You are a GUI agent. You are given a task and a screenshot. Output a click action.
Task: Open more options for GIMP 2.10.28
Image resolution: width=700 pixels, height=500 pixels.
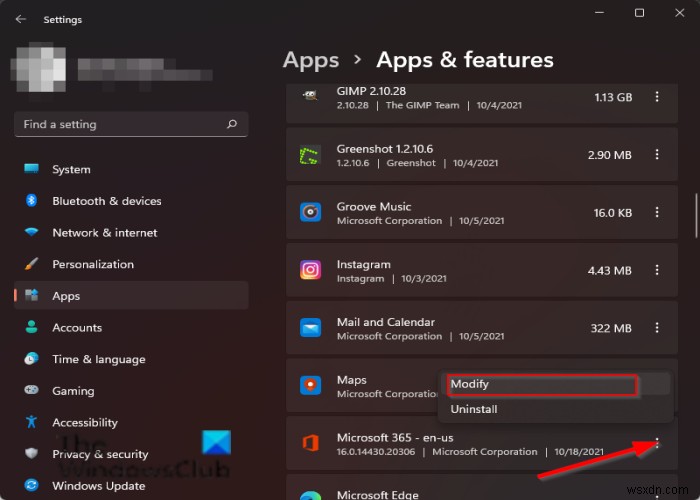(x=657, y=97)
